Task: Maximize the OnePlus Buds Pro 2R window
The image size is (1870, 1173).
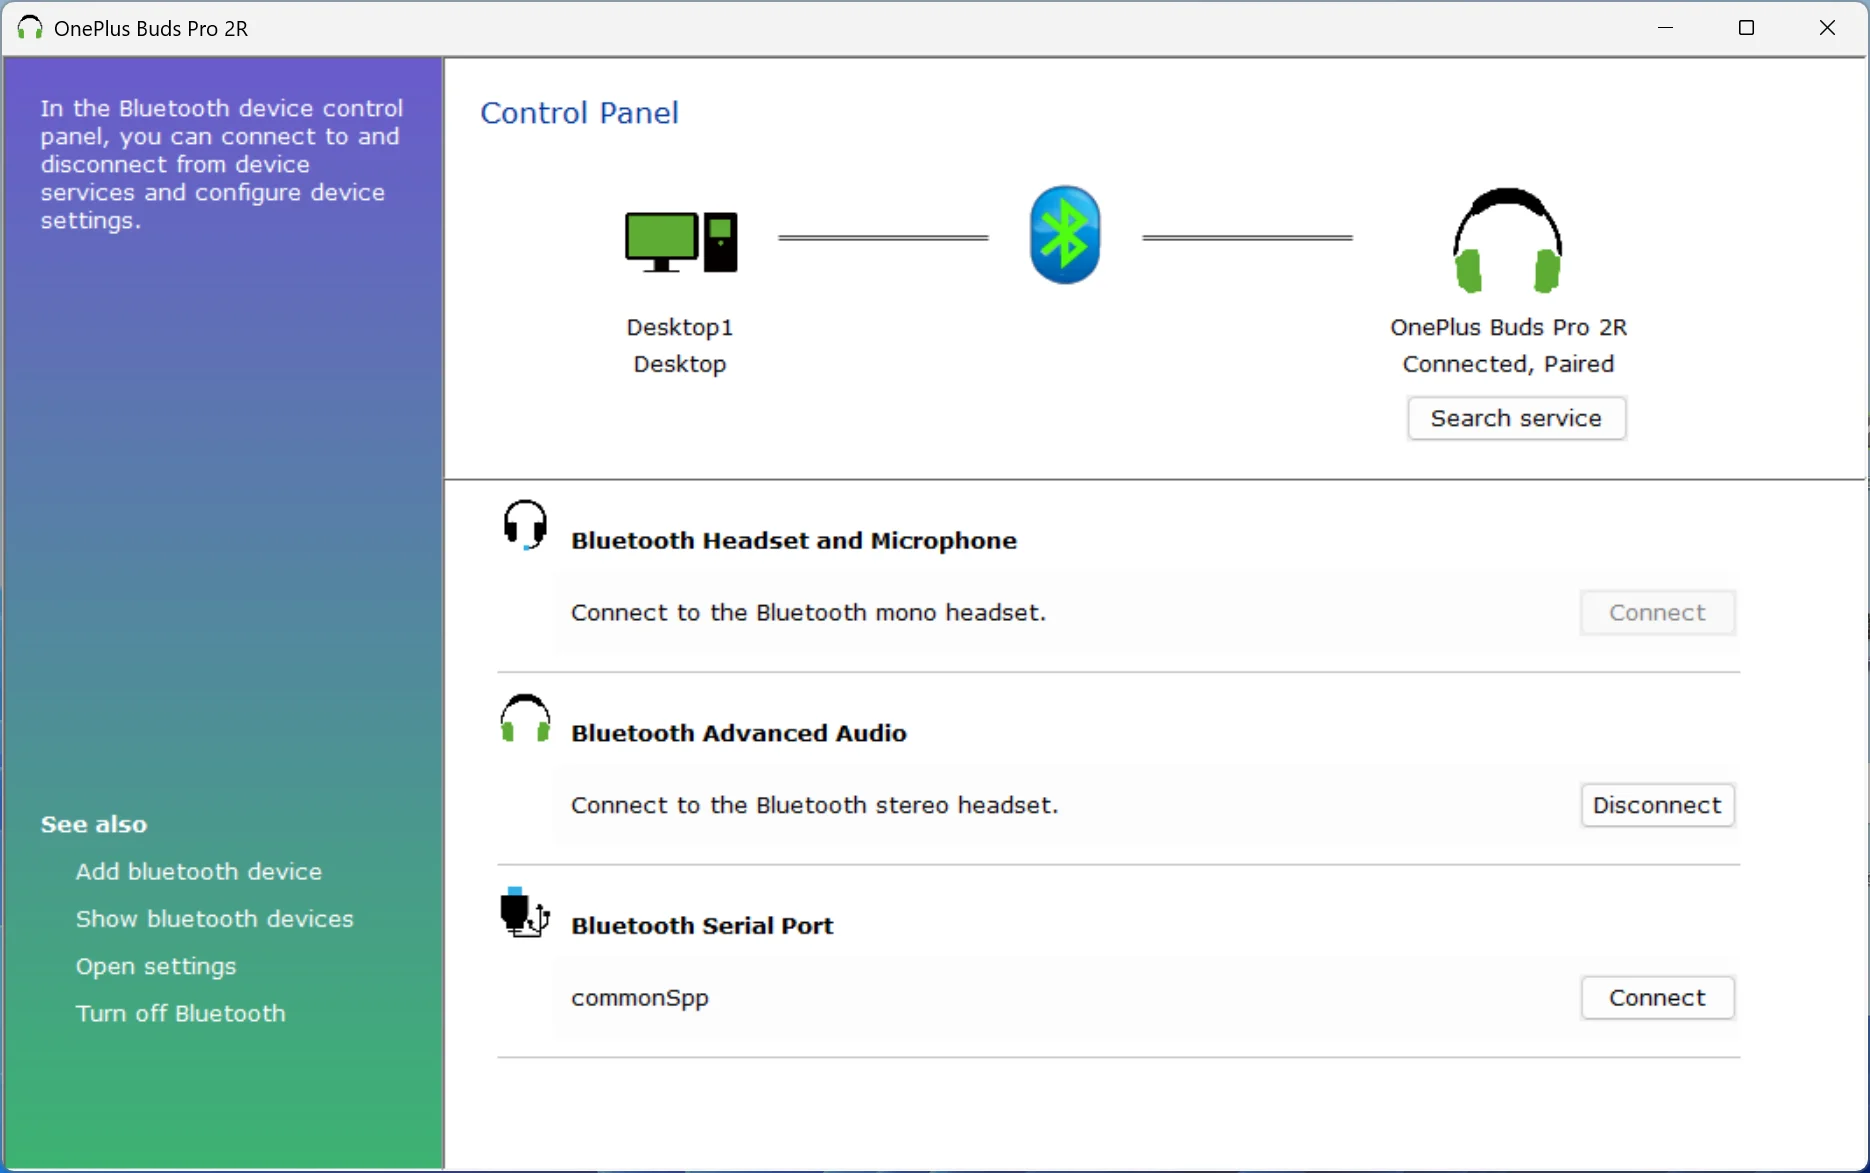Action: pos(1746,28)
